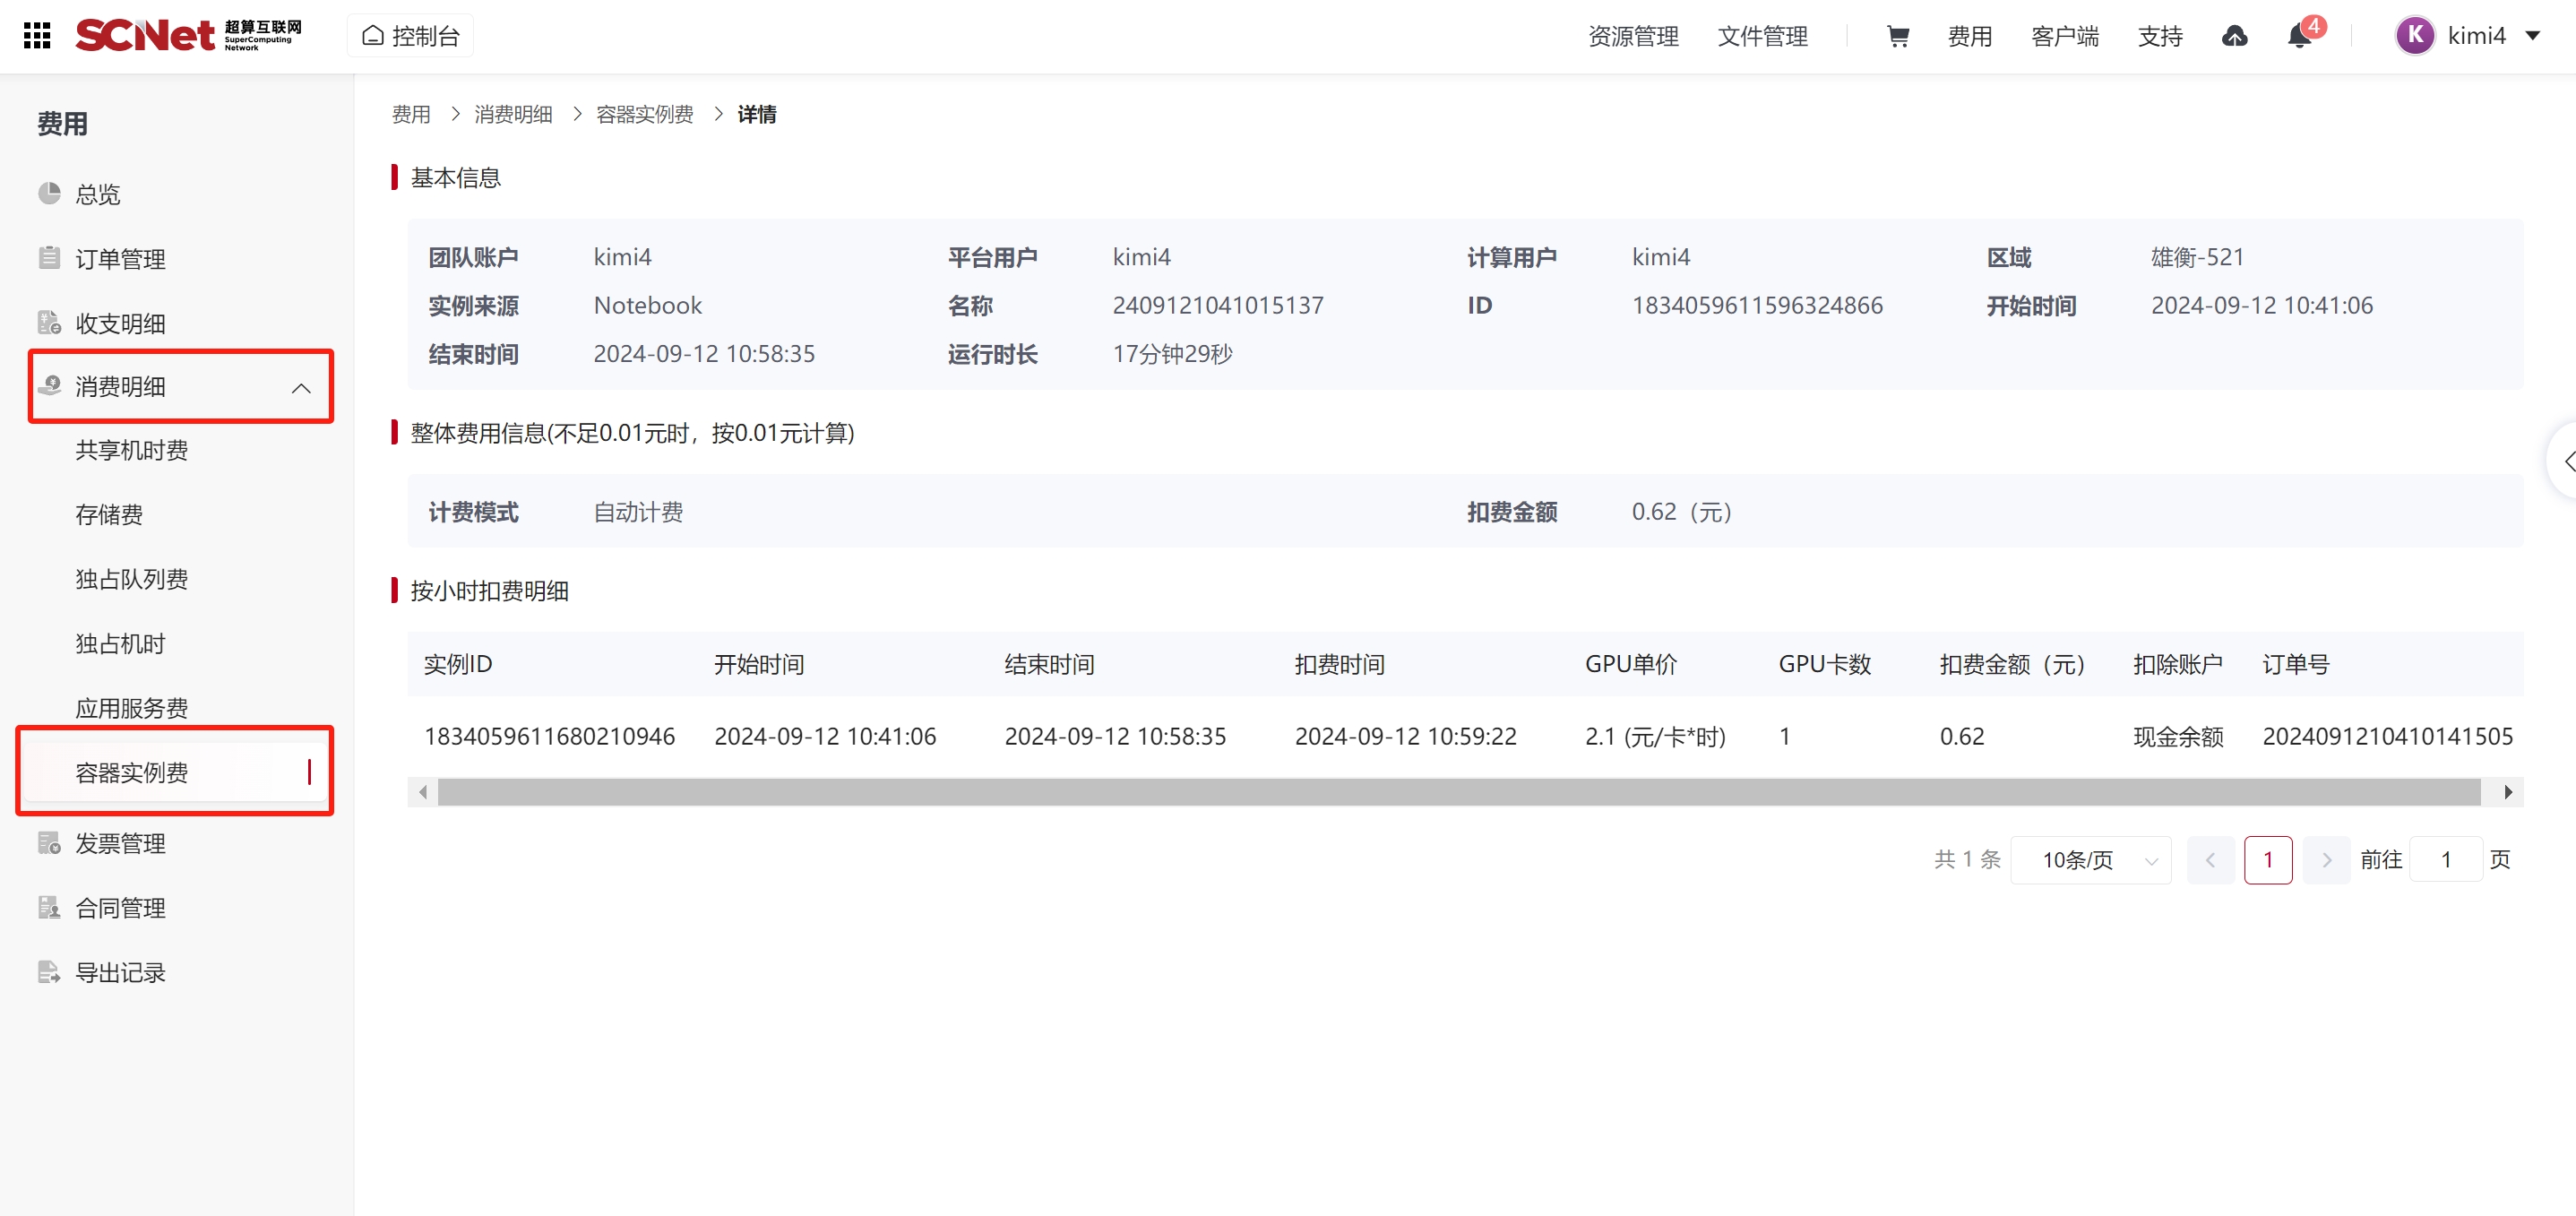Open 发票管理 invoice management

coord(120,843)
